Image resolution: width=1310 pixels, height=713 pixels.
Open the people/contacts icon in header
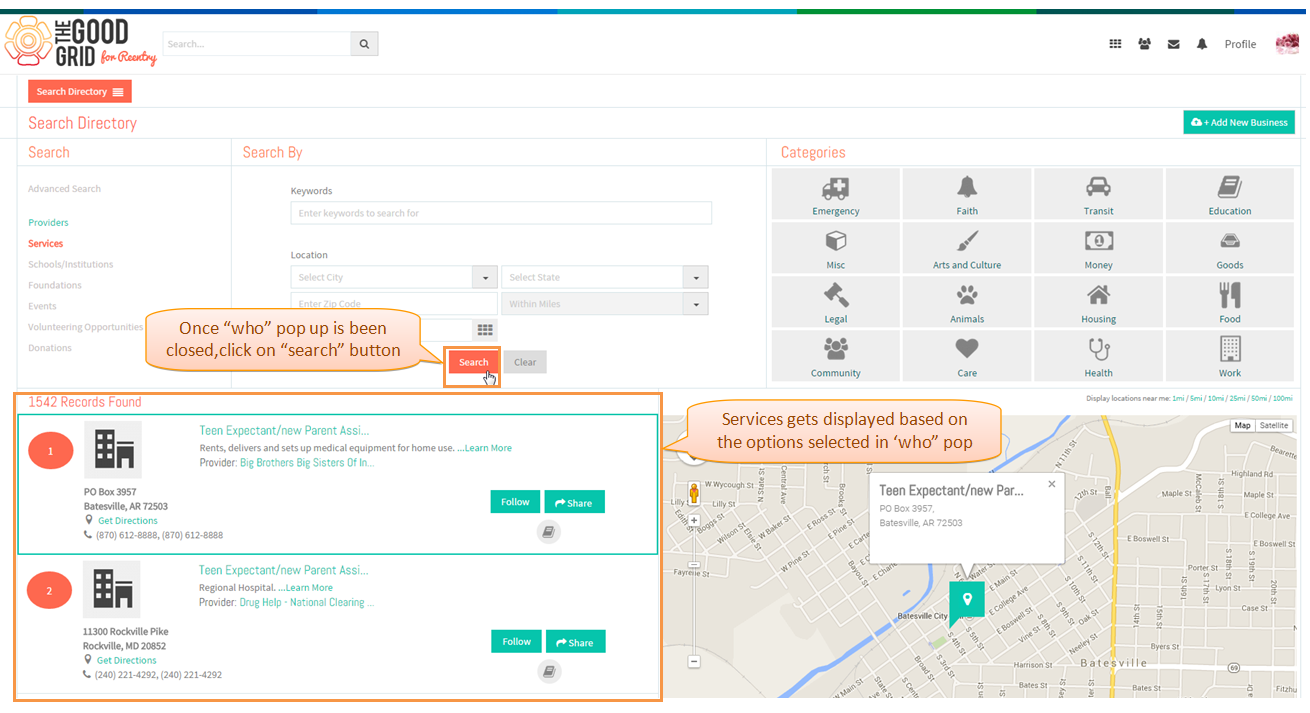pyautogui.click(x=1144, y=44)
